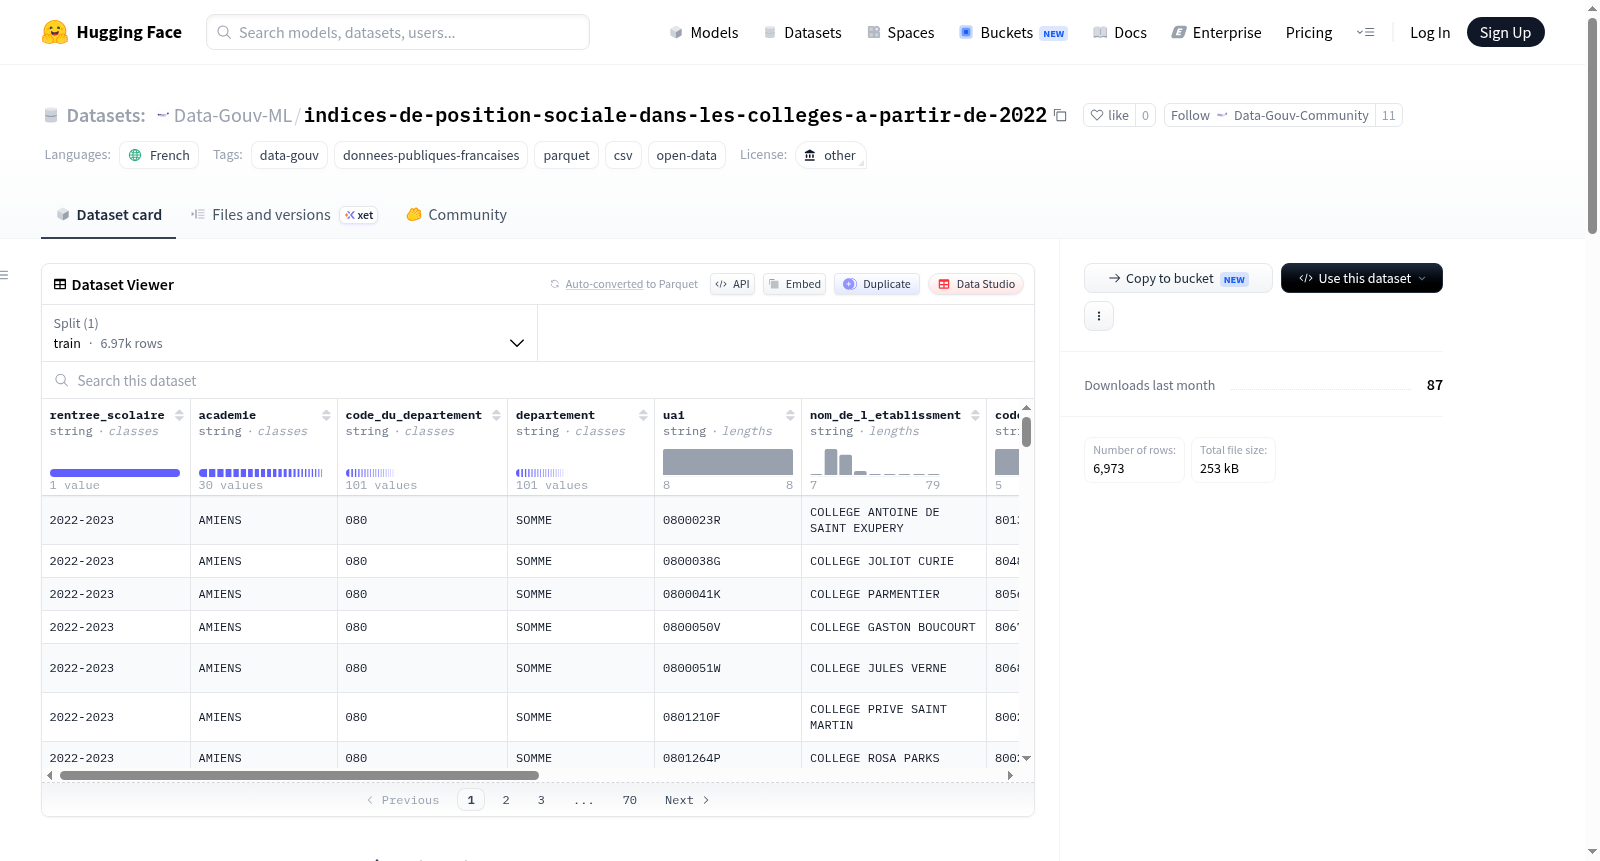Open the Datasets menu item
1600x861 pixels.
click(802, 32)
